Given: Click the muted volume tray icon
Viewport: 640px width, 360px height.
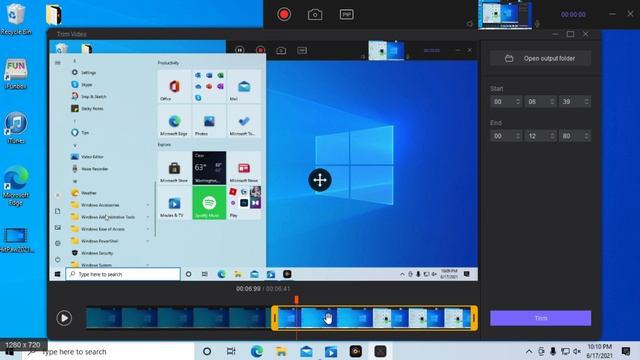Looking at the screenshot, I should click(x=577, y=351).
